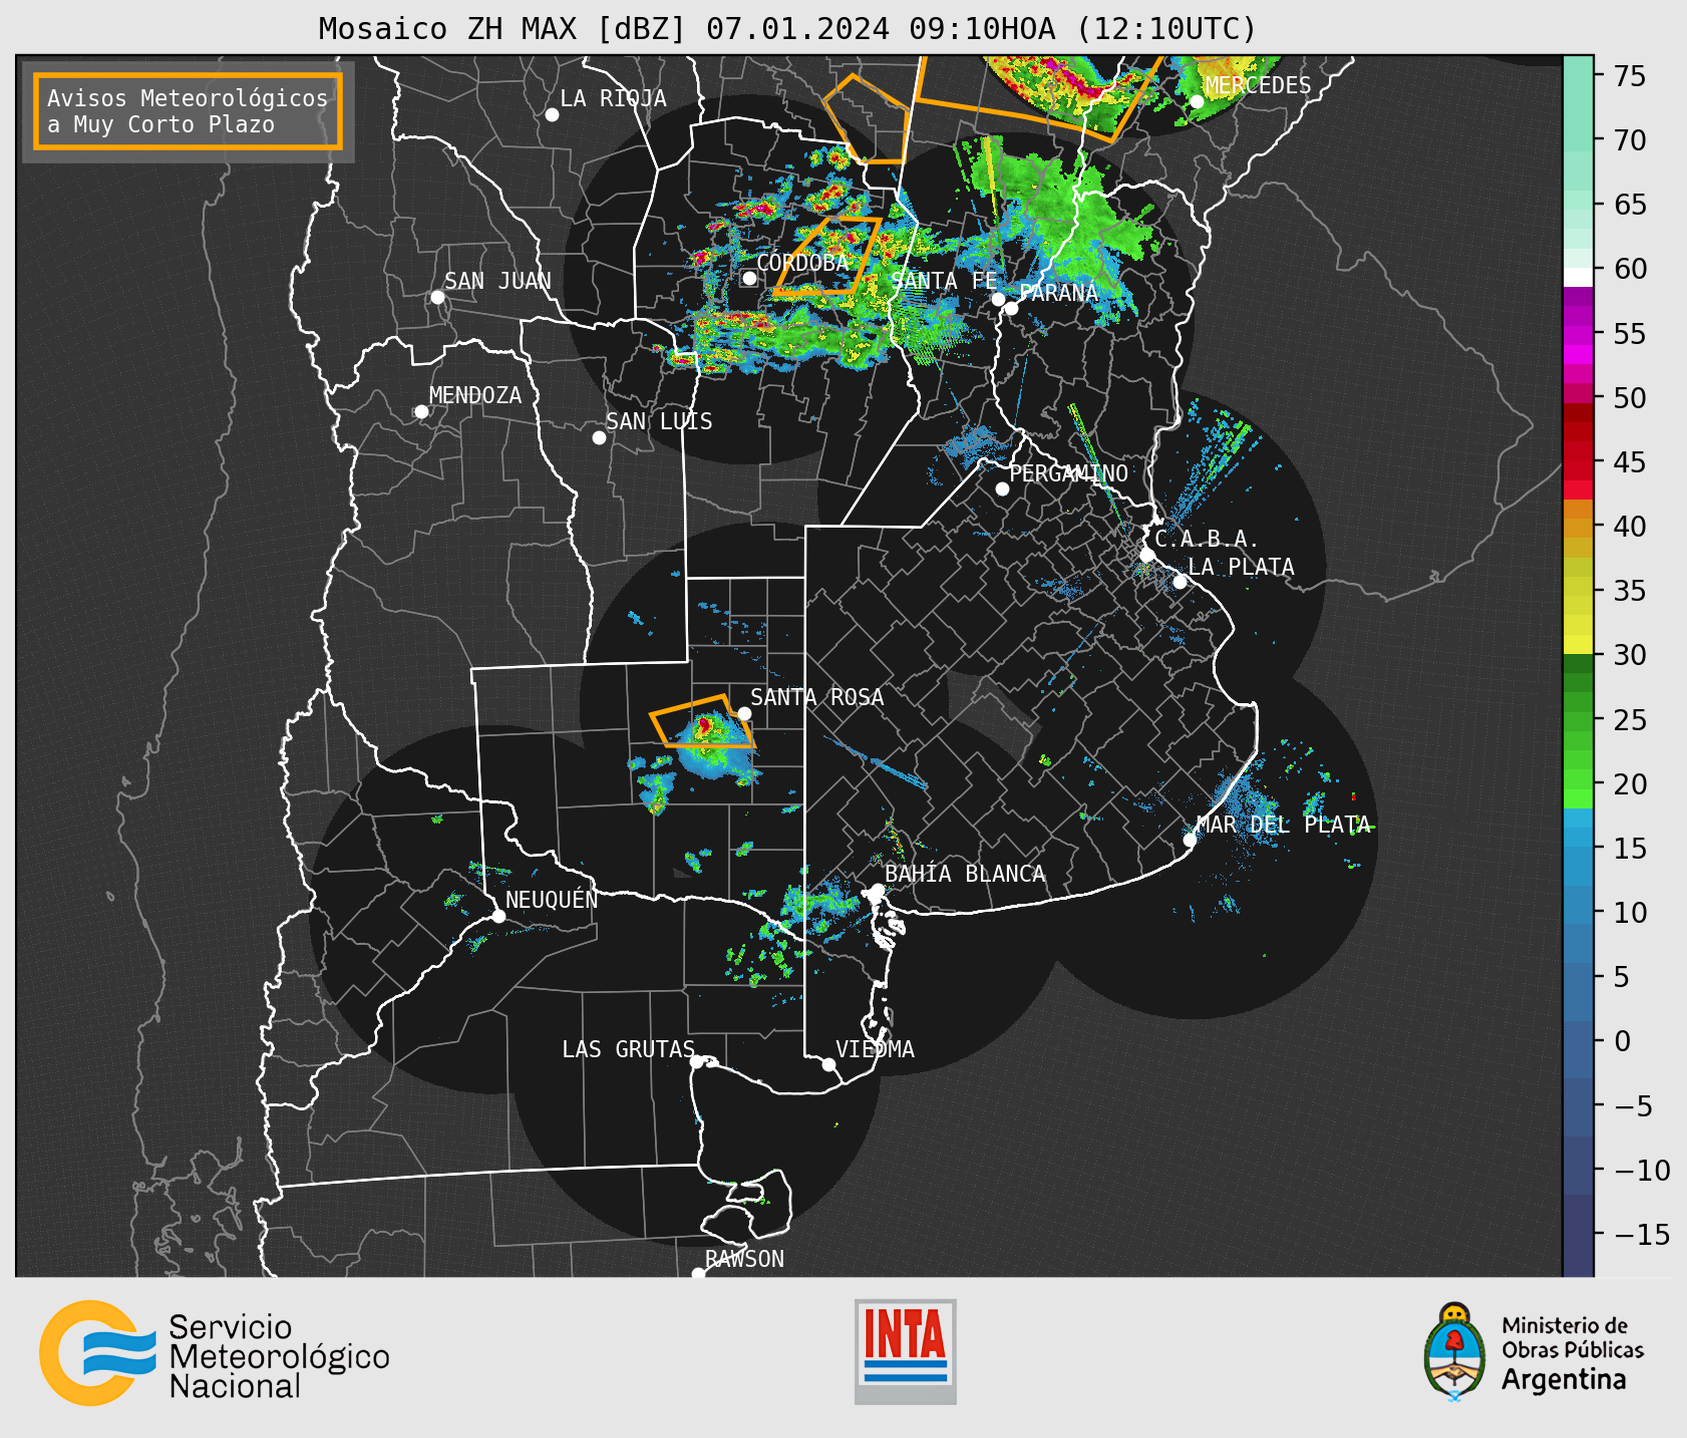1687x1438 pixels.
Task: Click the Mercedes city marker dot
Action: pyautogui.click(x=1197, y=102)
